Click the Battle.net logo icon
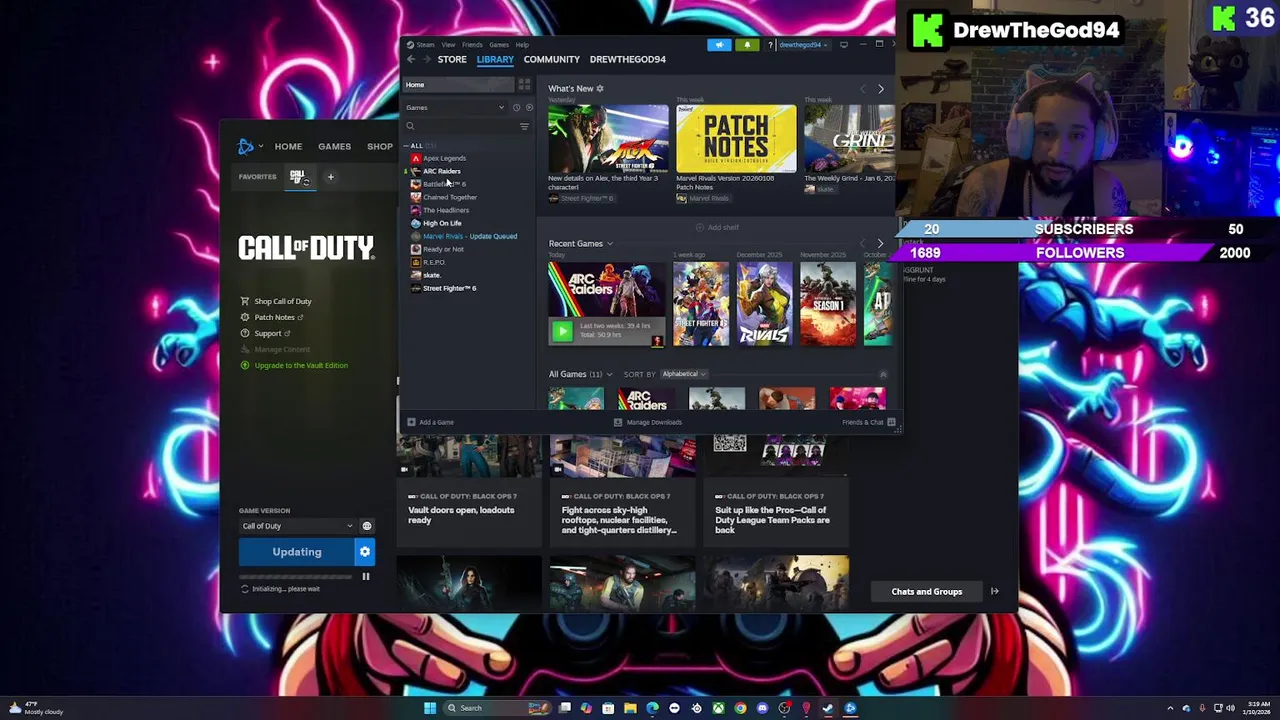This screenshot has height=720, width=1280. (246, 147)
